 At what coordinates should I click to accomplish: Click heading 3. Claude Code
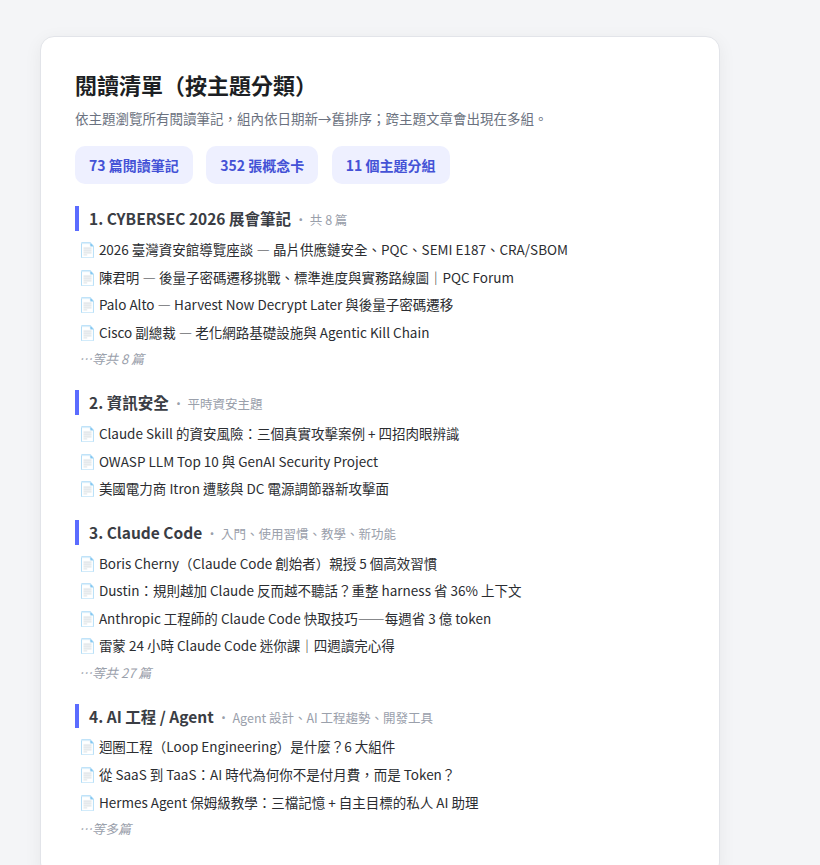tap(146, 533)
